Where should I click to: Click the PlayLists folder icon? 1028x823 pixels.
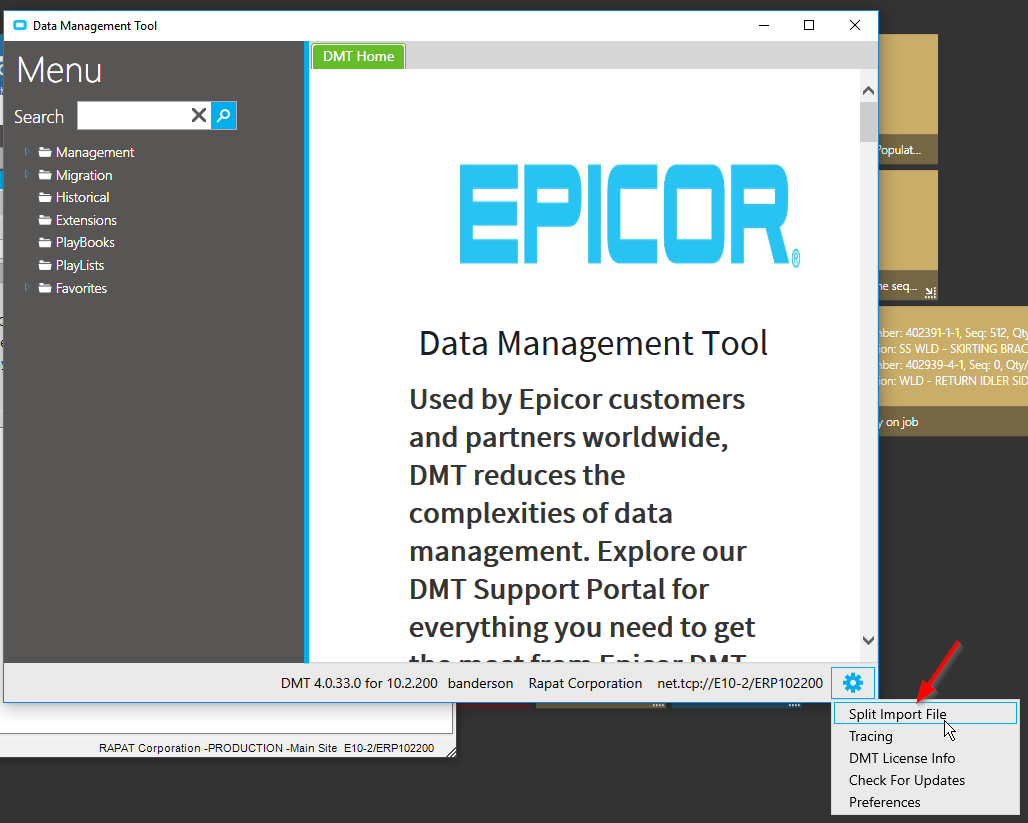(45, 266)
